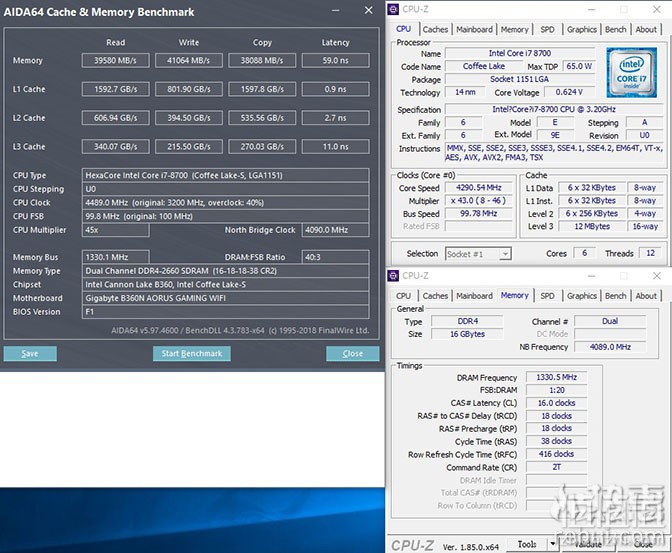Click Multiplier value x 43.0 in CPU-Z
Screen dimensions: 672x553
[479, 201]
